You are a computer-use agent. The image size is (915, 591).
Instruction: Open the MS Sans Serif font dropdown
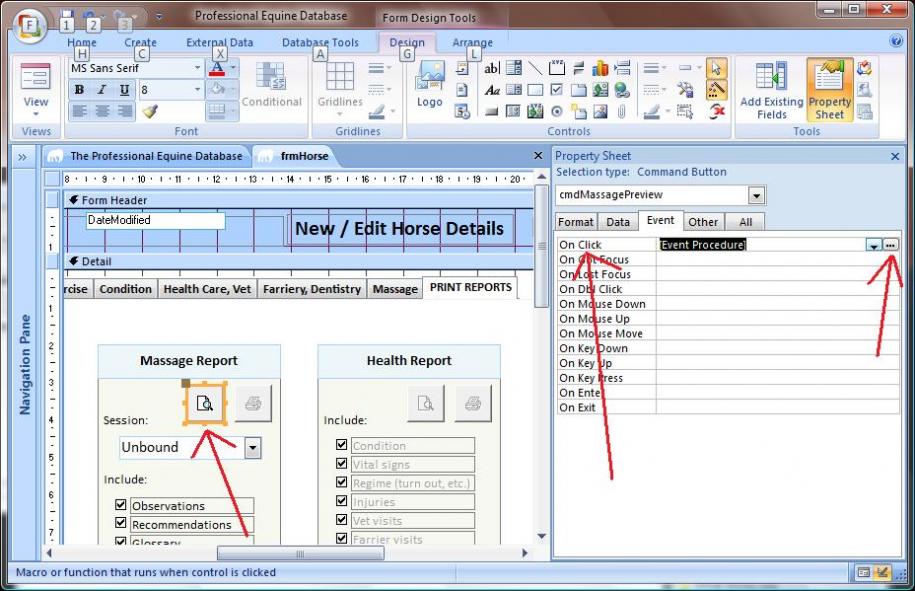[197, 68]
